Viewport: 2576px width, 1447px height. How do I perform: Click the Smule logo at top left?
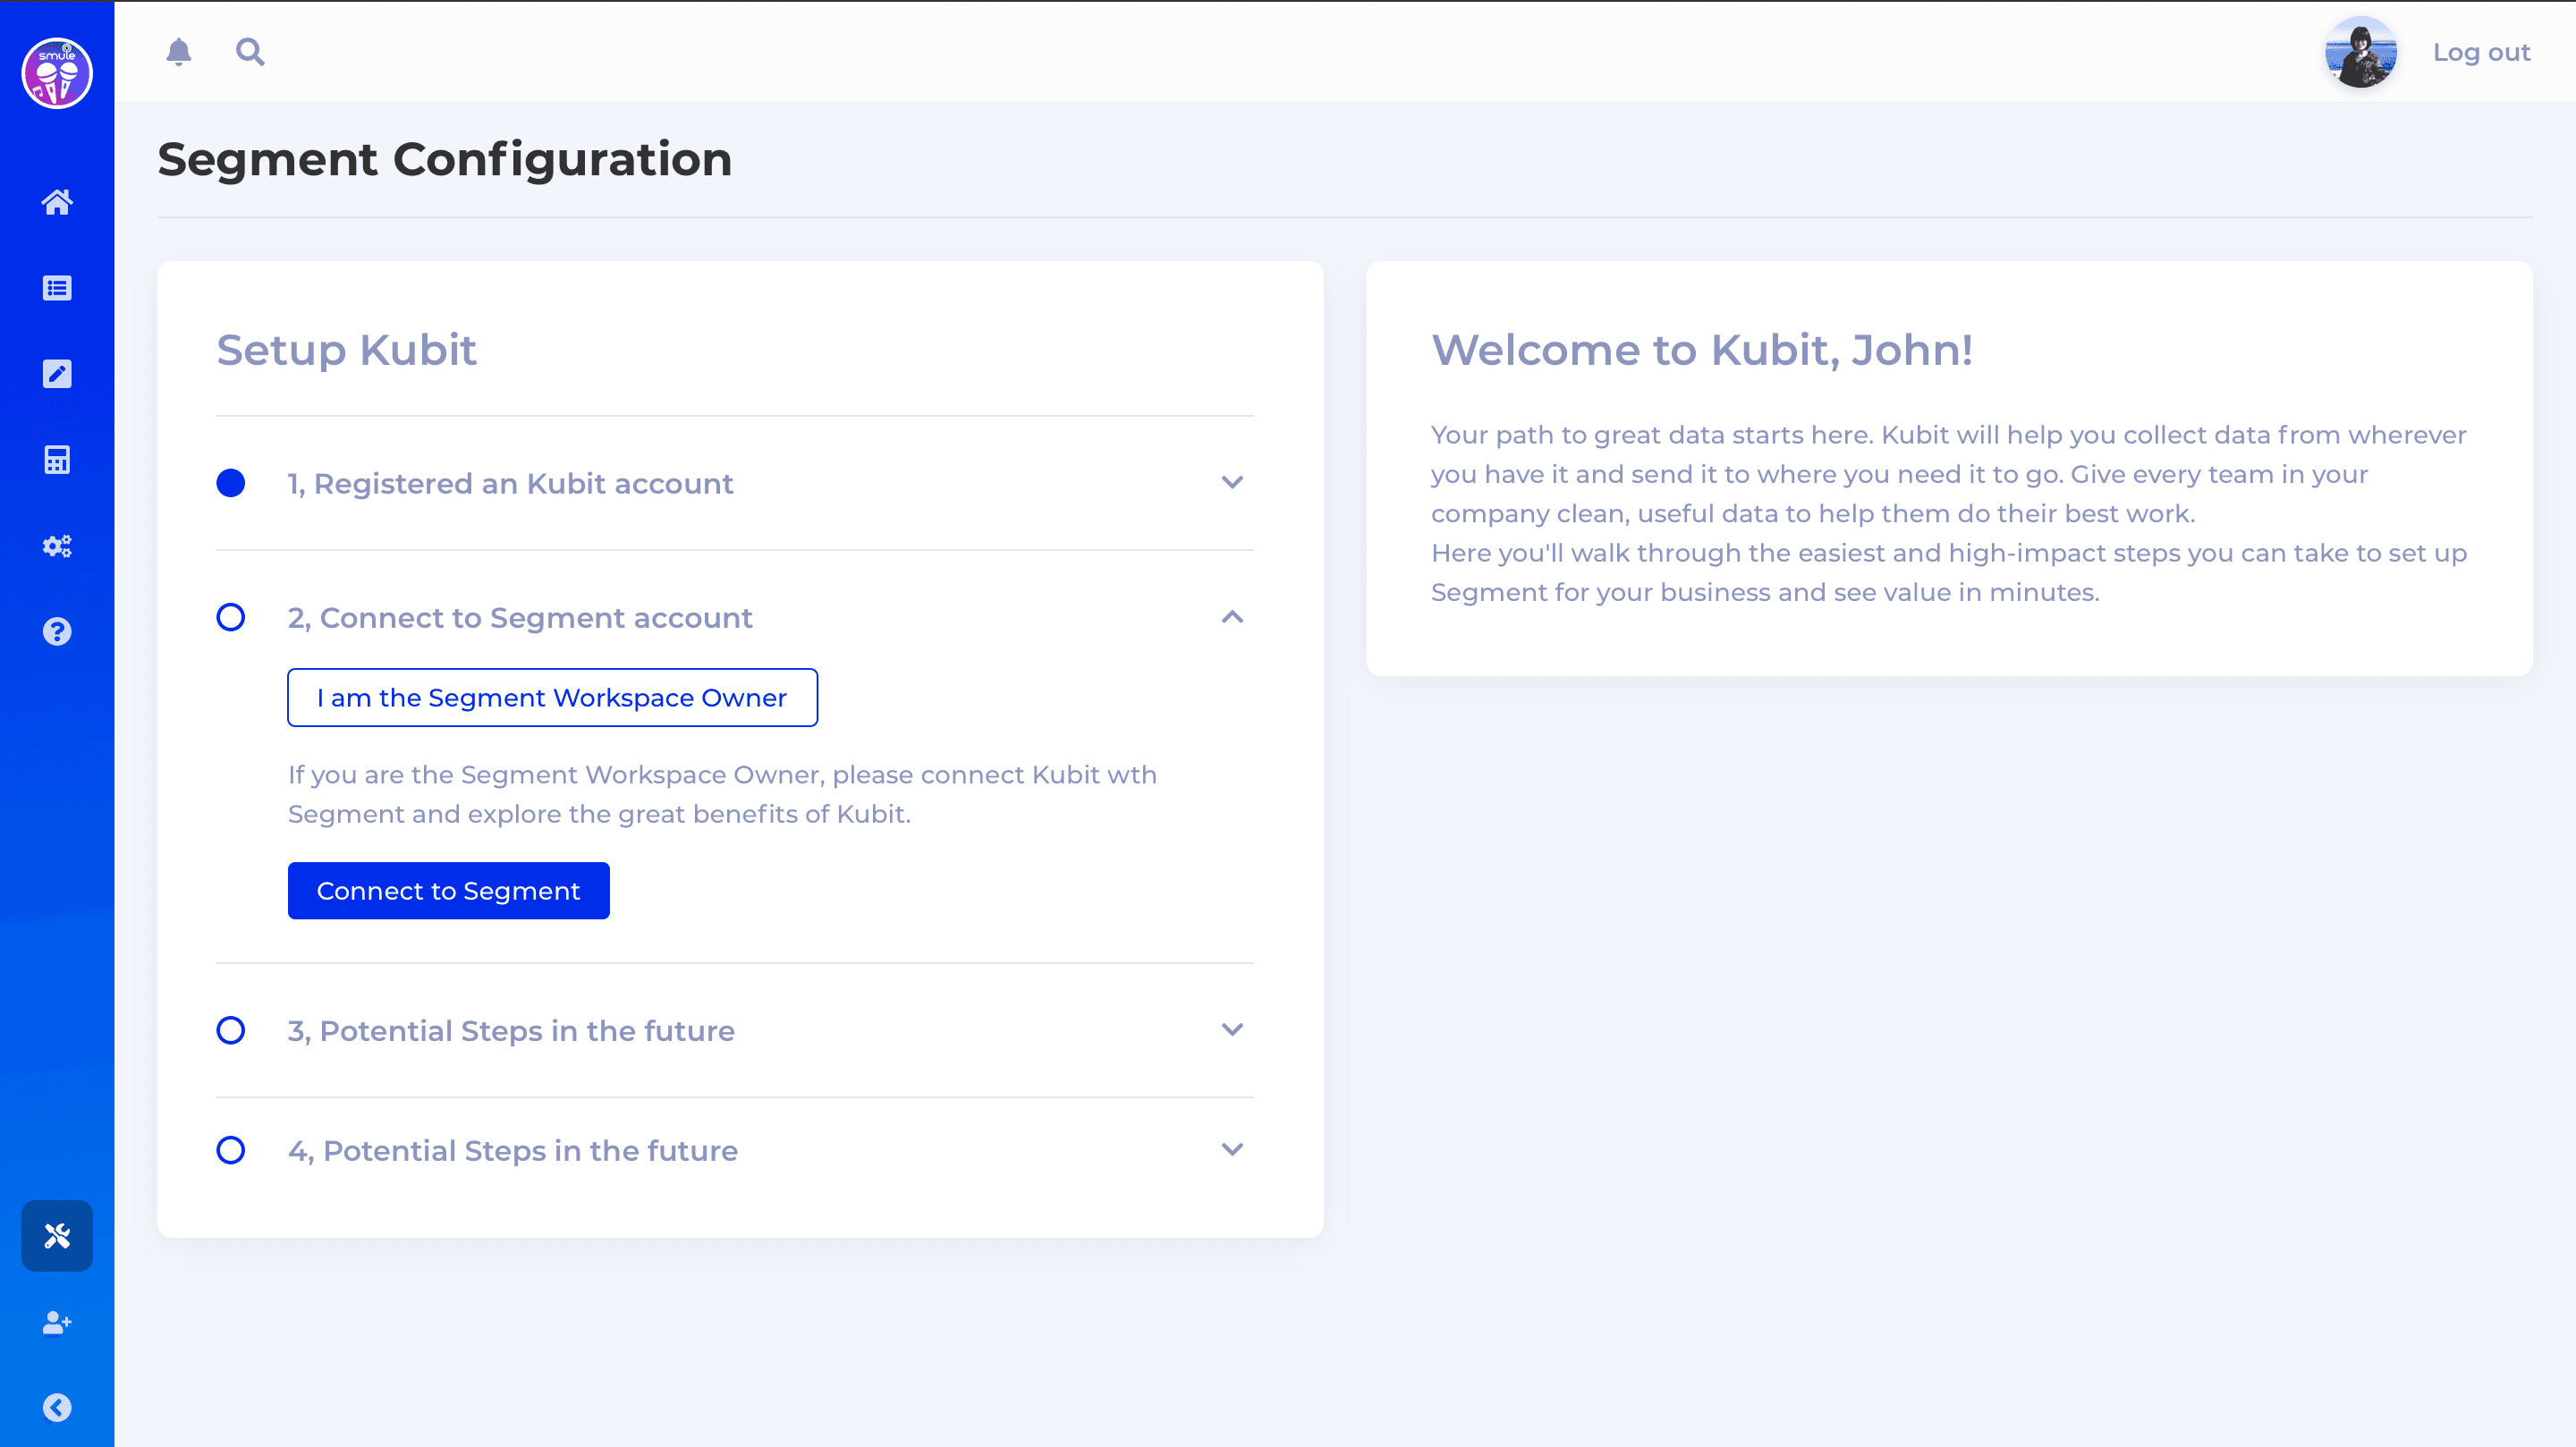57,73
